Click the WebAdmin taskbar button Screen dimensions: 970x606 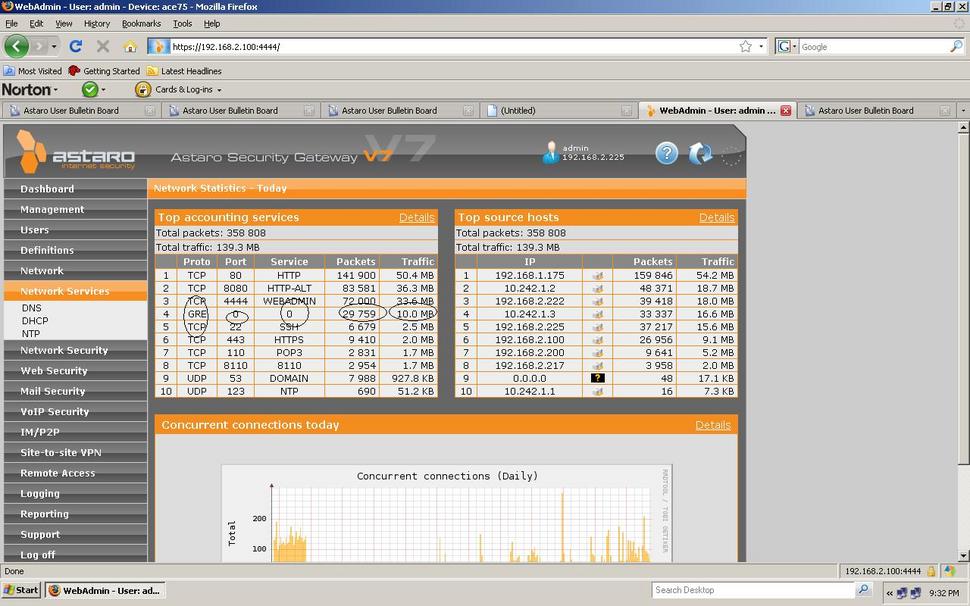[x=105, y=590]
